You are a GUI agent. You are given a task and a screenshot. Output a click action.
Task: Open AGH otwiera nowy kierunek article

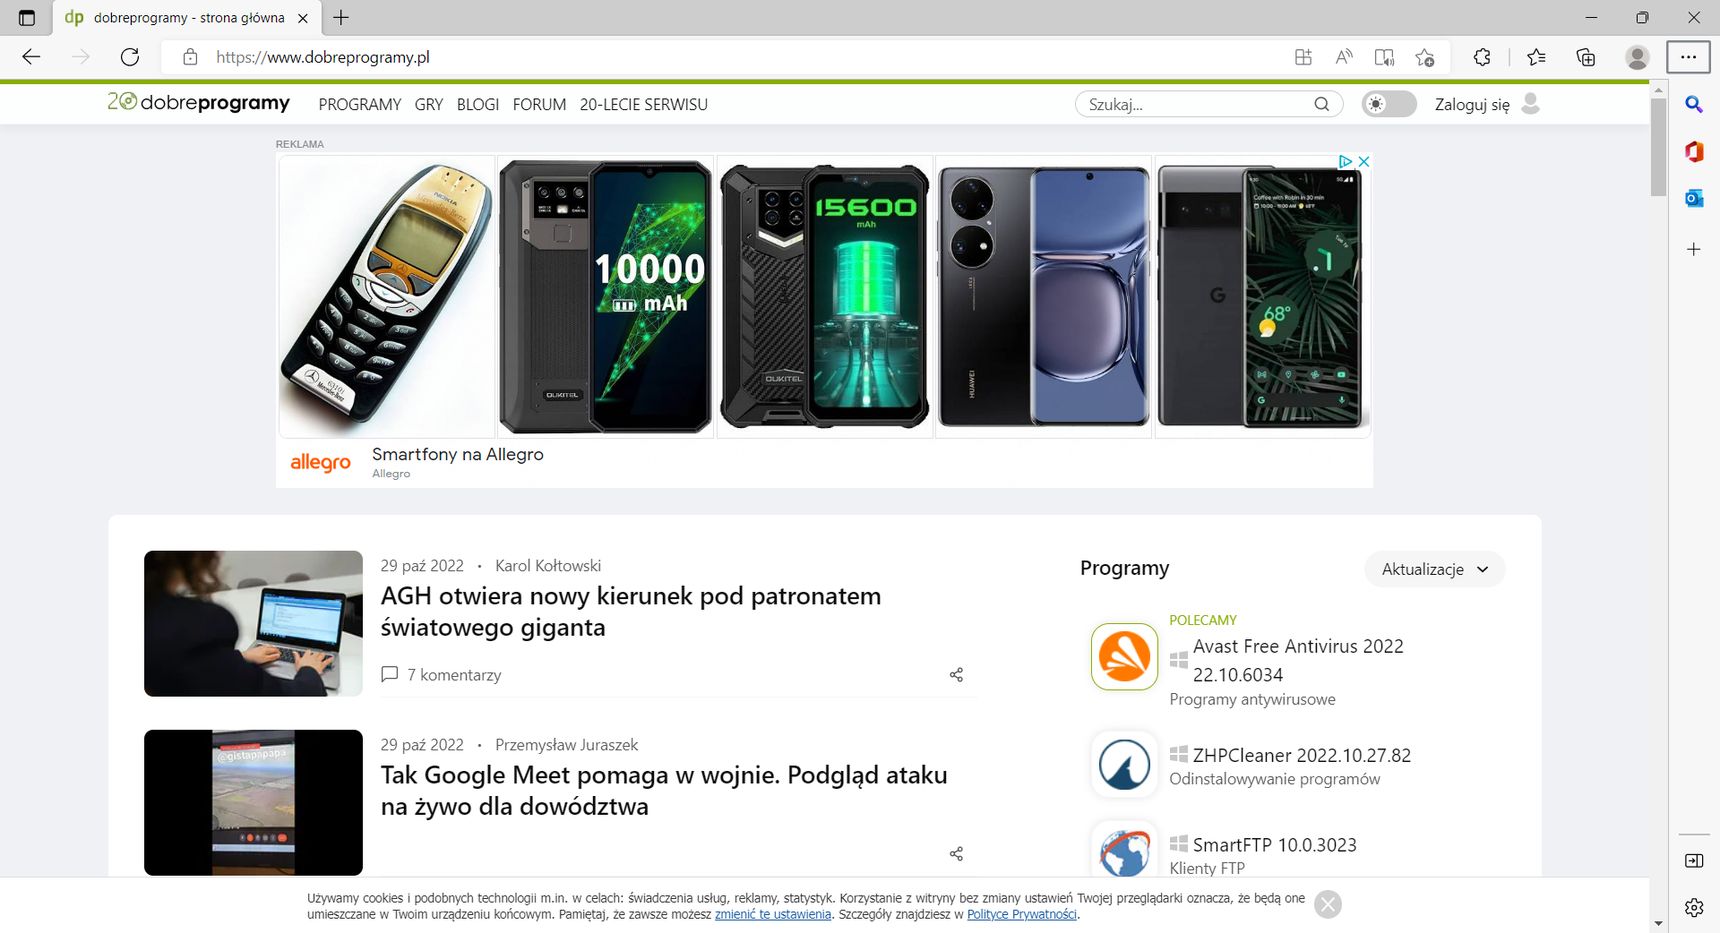coord(631,611)
